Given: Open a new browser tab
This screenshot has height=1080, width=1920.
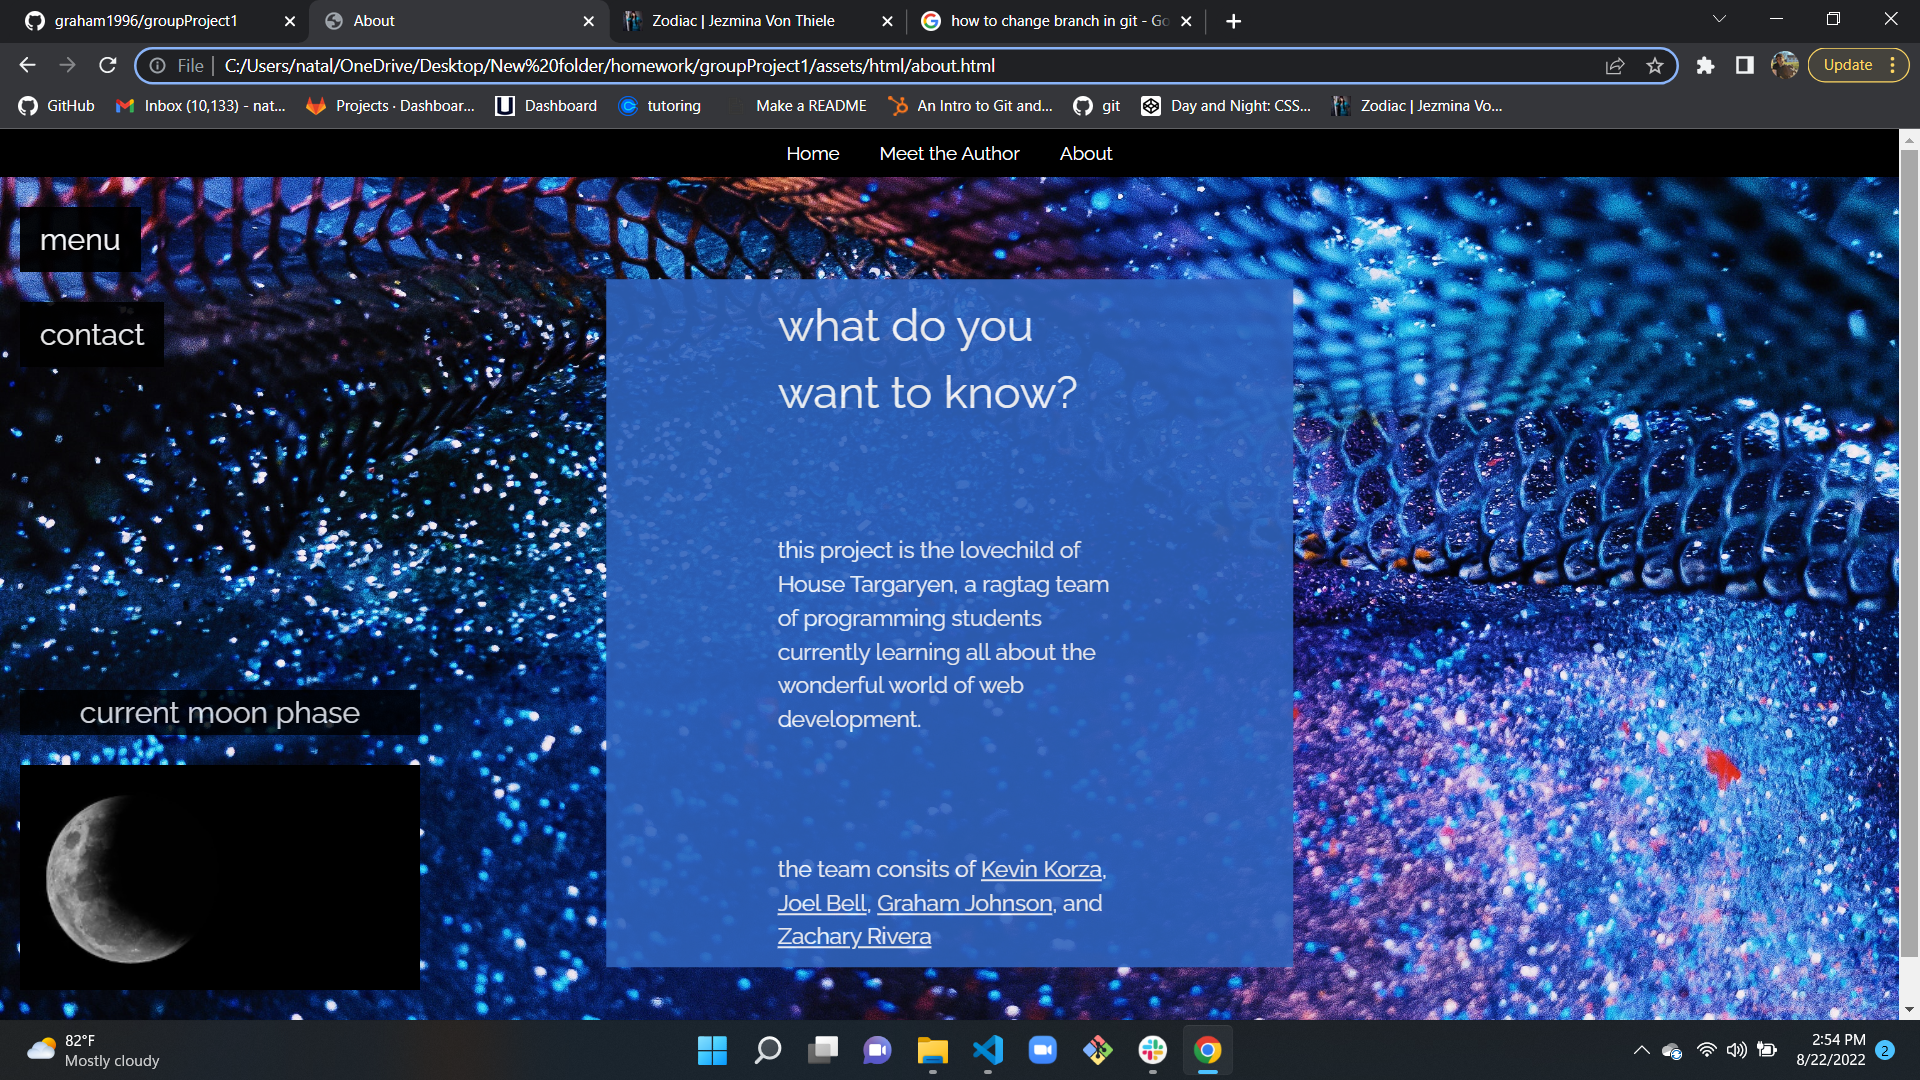Looking at the screenshot, I should 1234,21.
